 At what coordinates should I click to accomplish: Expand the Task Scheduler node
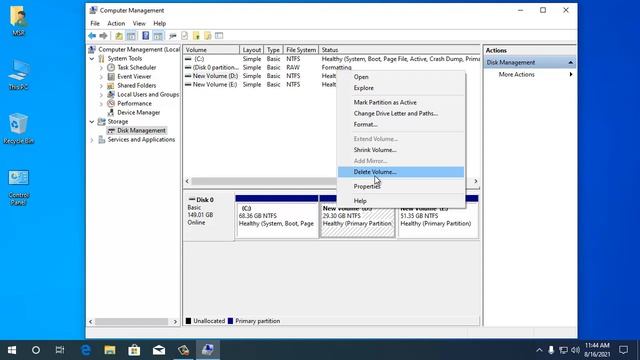point(102,68)
